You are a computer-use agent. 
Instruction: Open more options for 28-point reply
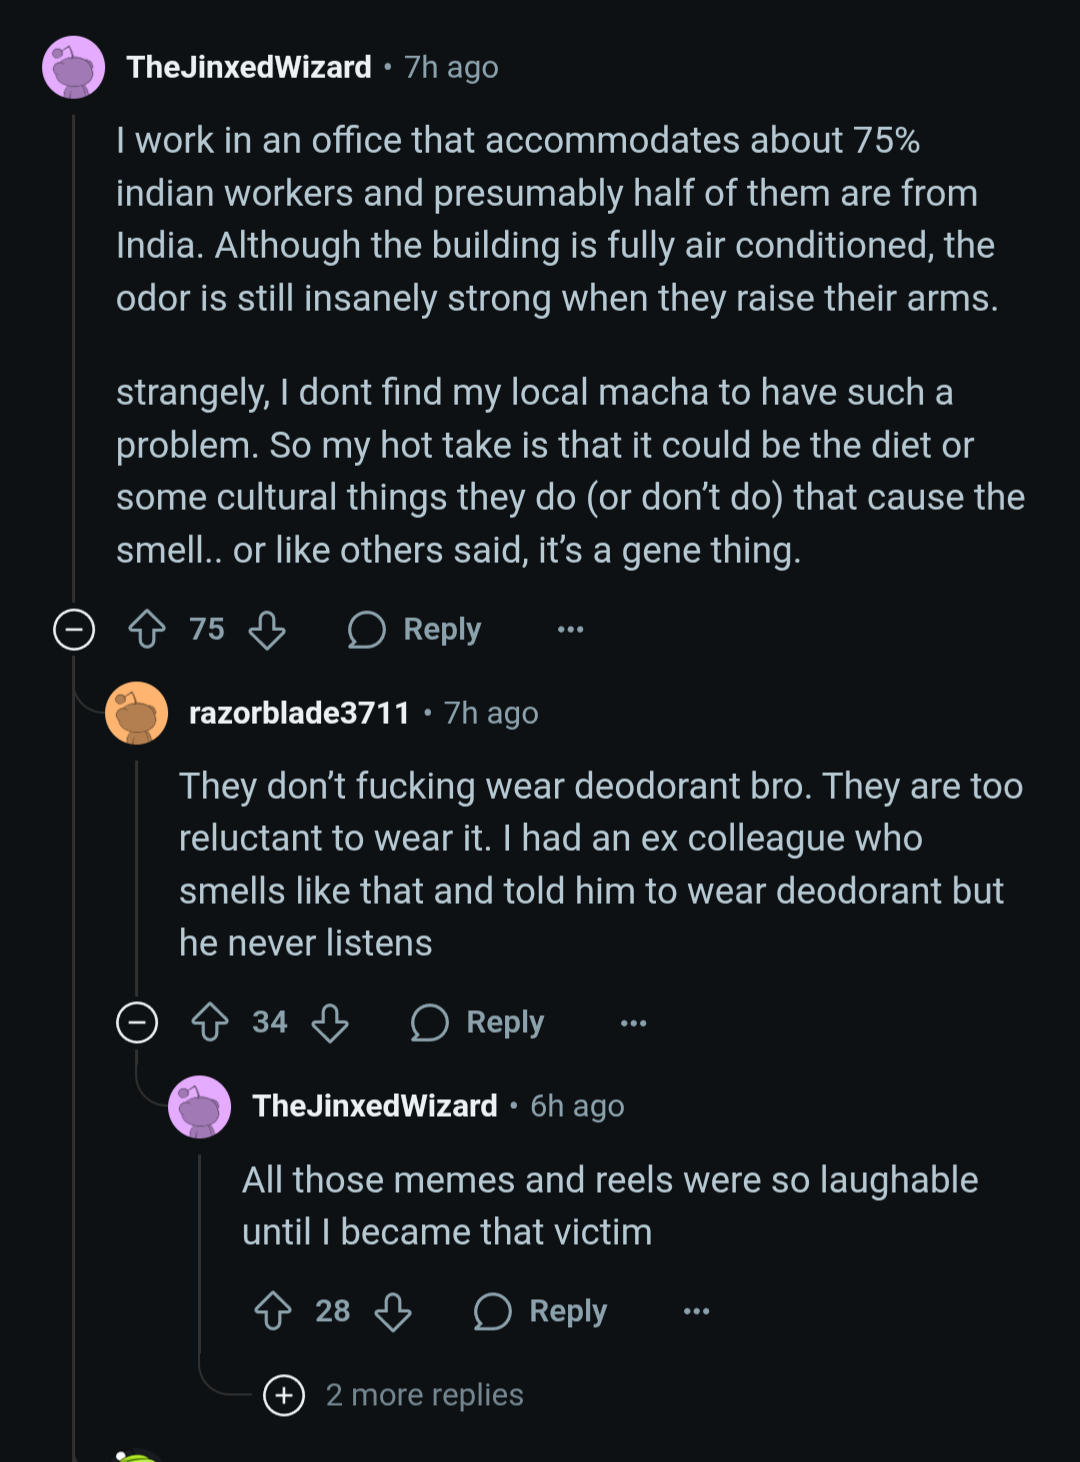pos(696,1311)
